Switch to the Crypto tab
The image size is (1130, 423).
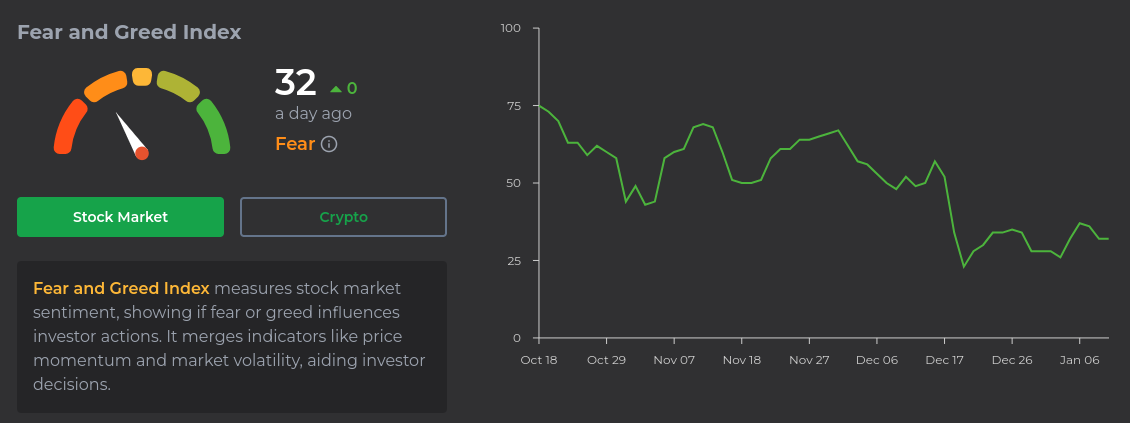(343, 217)
